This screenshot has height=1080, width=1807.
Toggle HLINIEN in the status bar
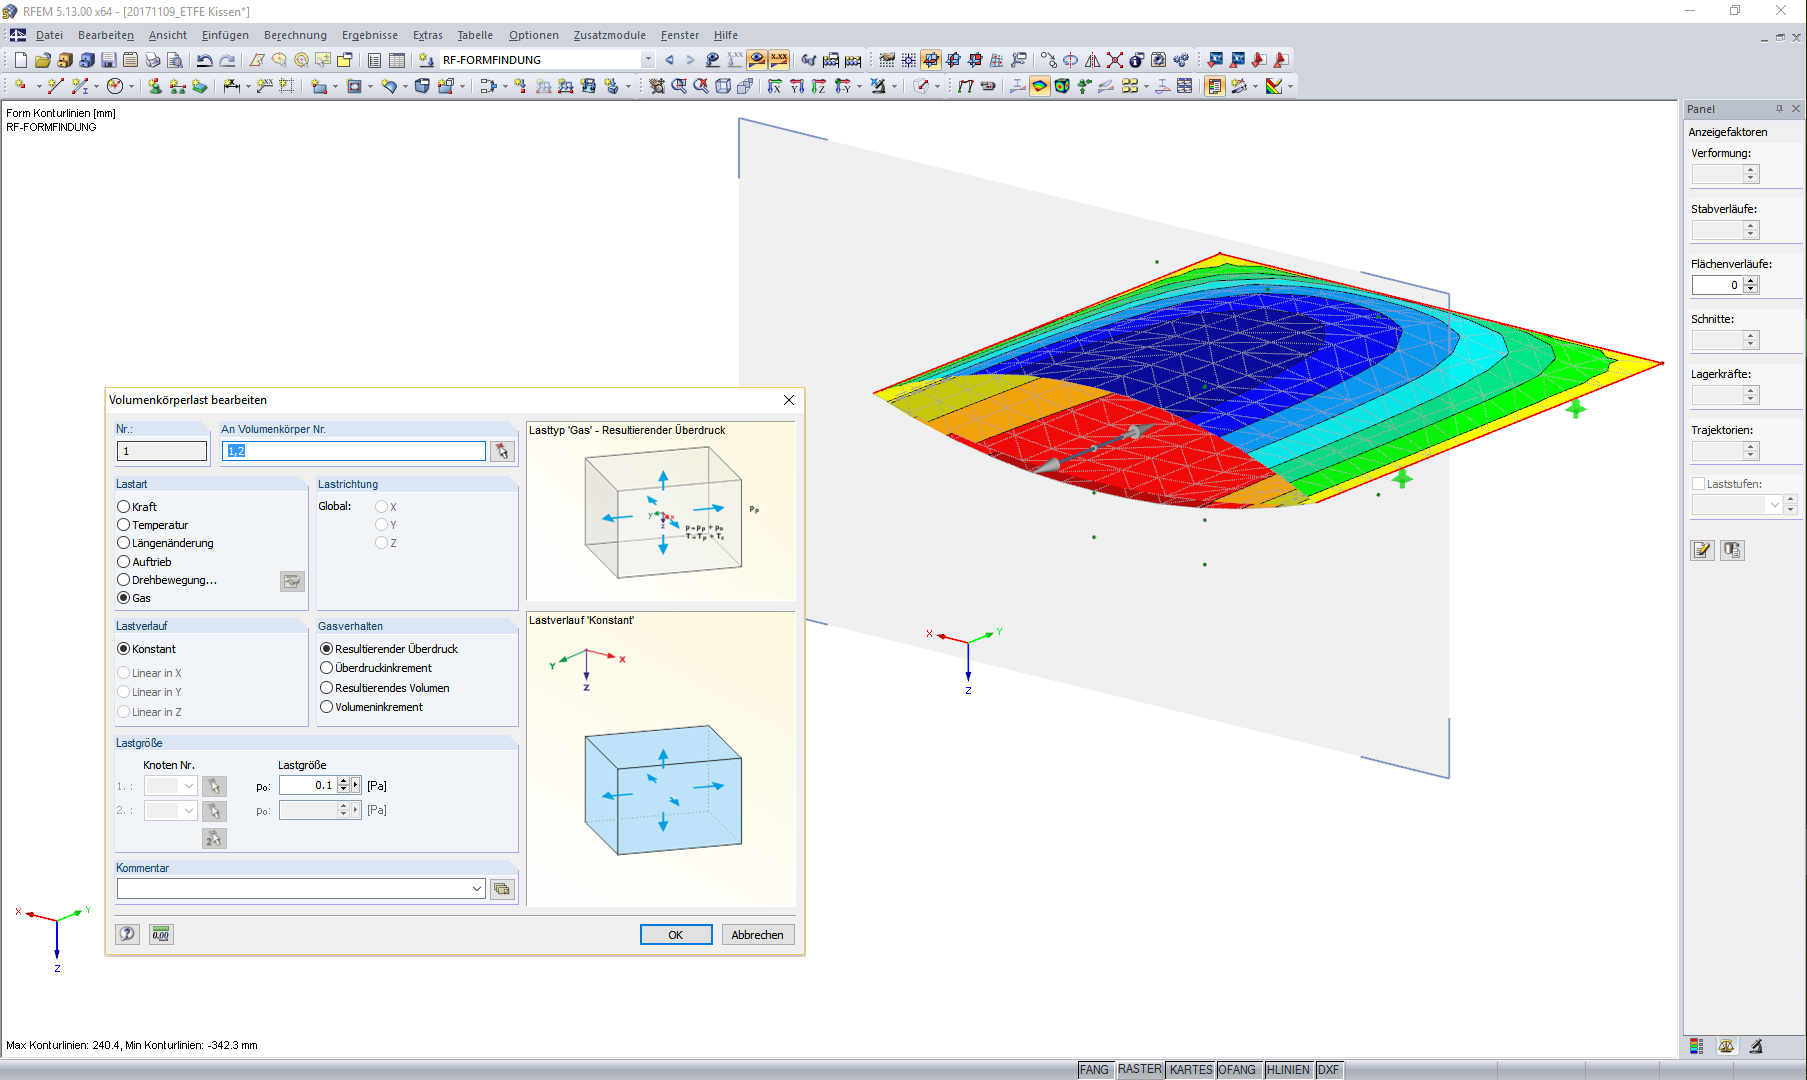(1288, 1070)
